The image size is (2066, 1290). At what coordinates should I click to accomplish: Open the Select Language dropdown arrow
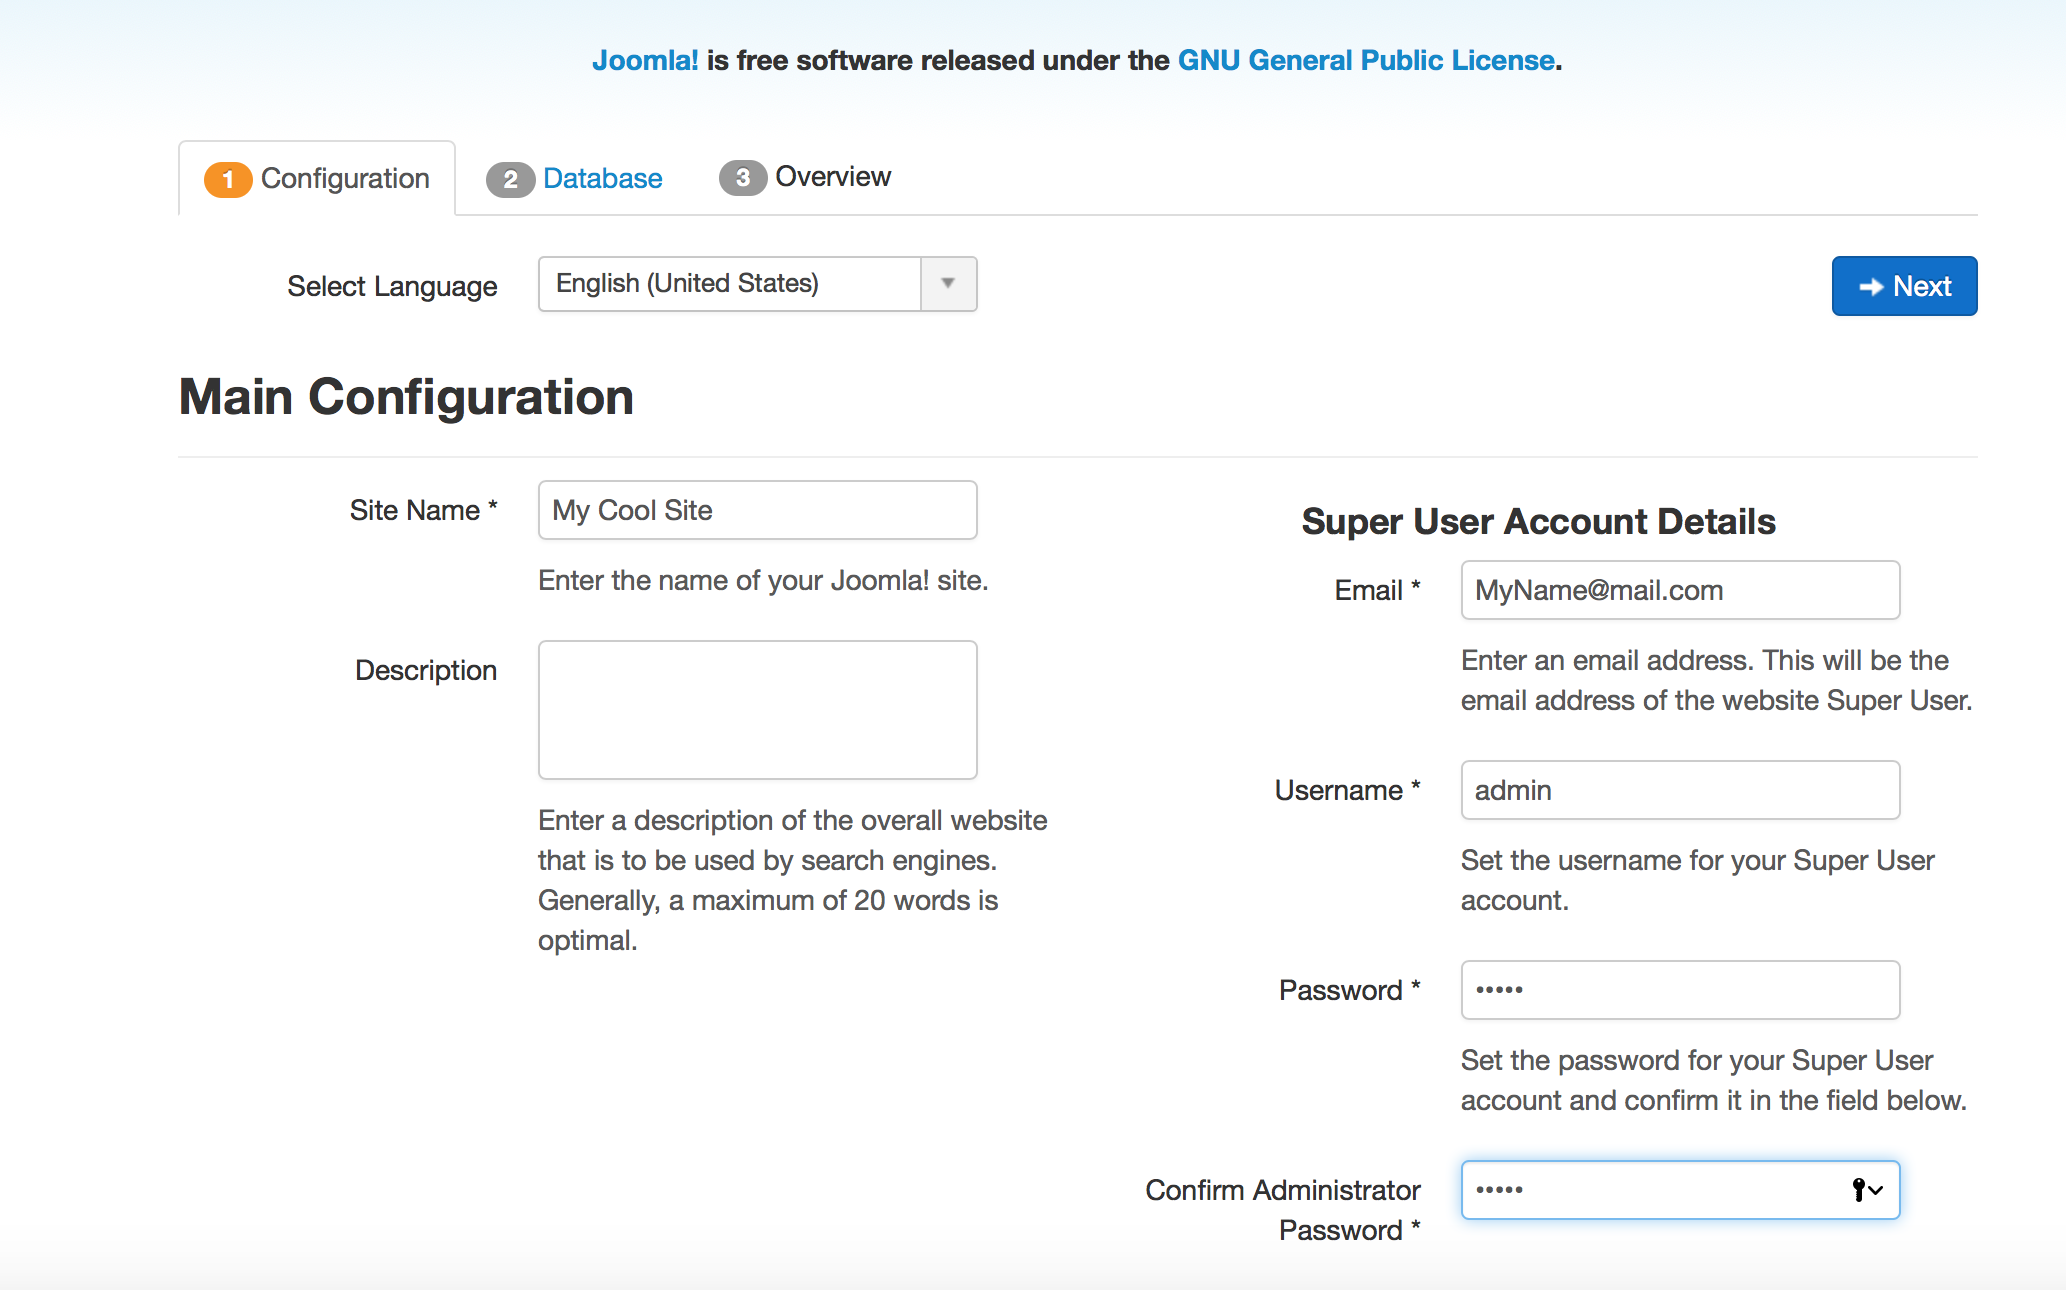click(948, 284)
